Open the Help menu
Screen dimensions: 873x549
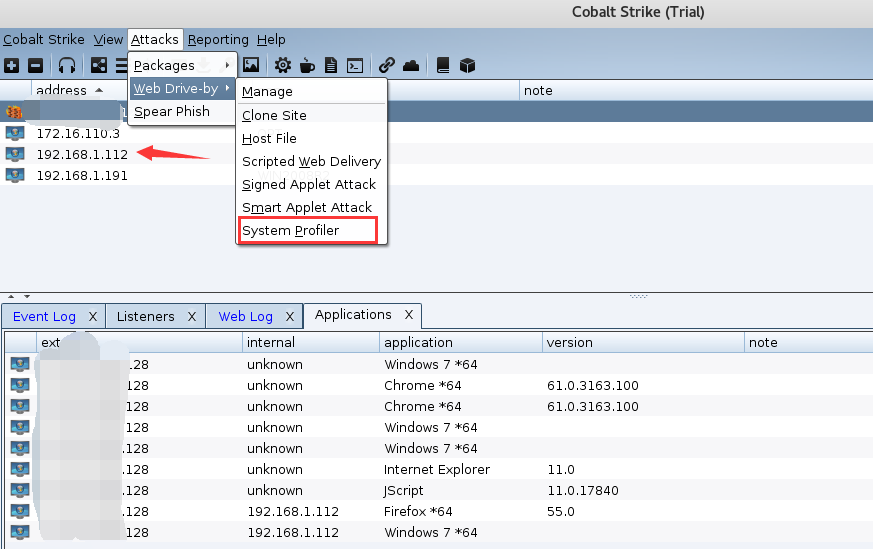[271, 40]
